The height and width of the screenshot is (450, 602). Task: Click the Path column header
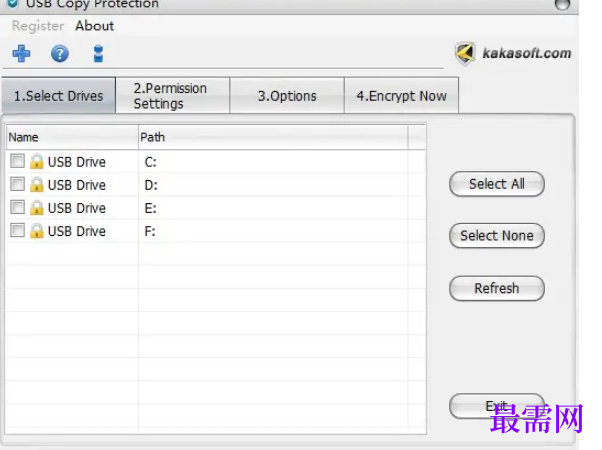point(273,137)
